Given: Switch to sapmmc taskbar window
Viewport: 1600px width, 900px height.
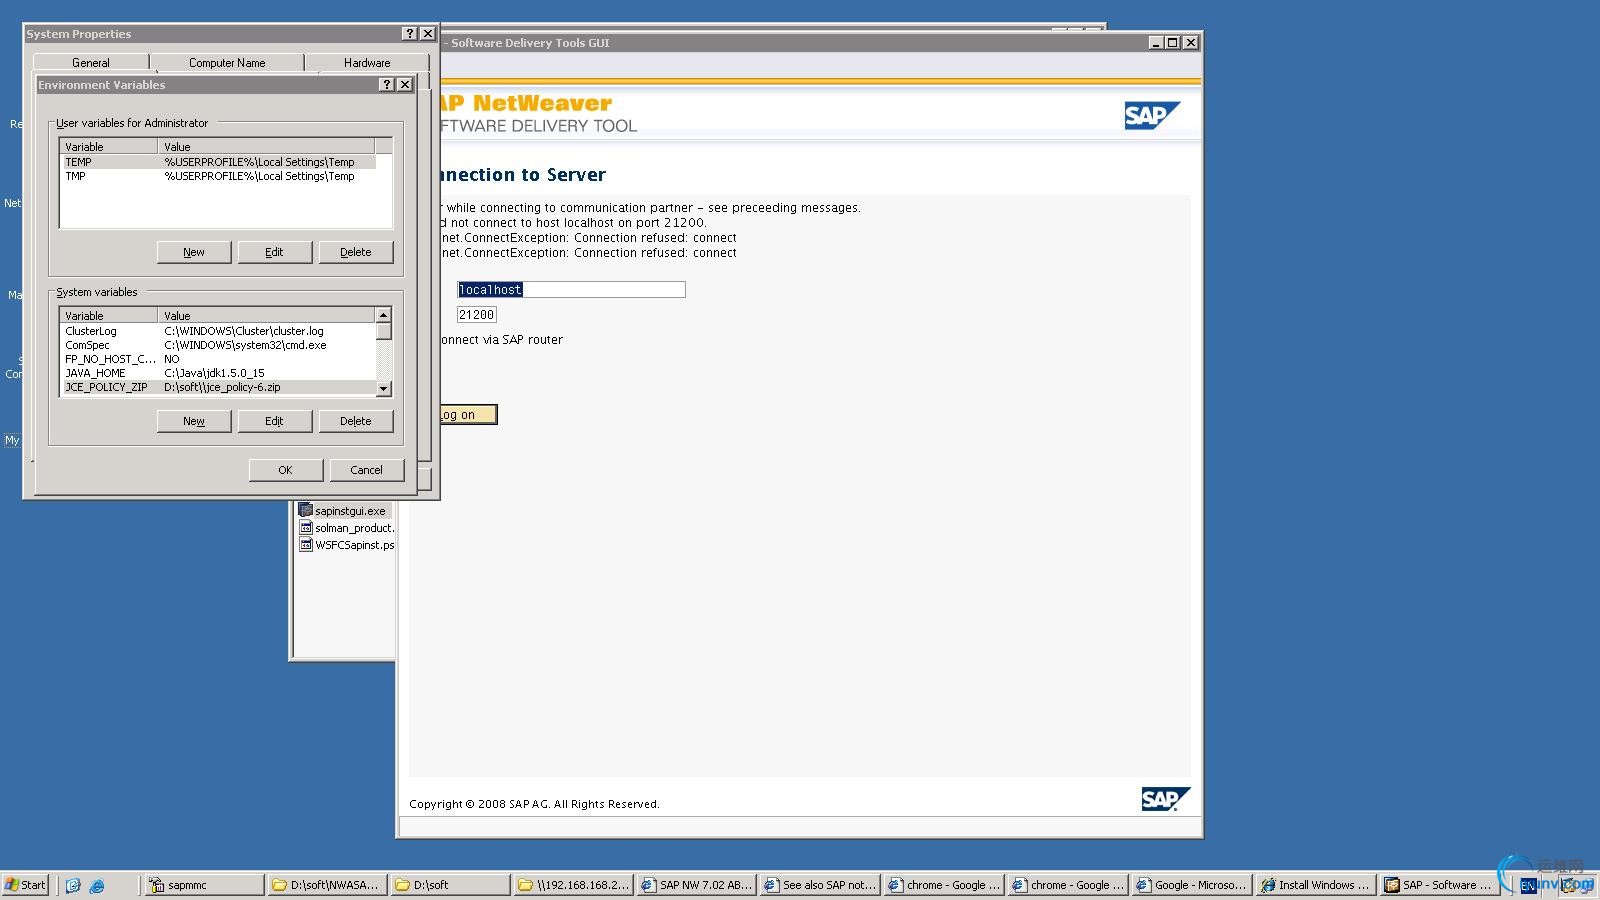Looking at the screenshot, I should 204,885.
